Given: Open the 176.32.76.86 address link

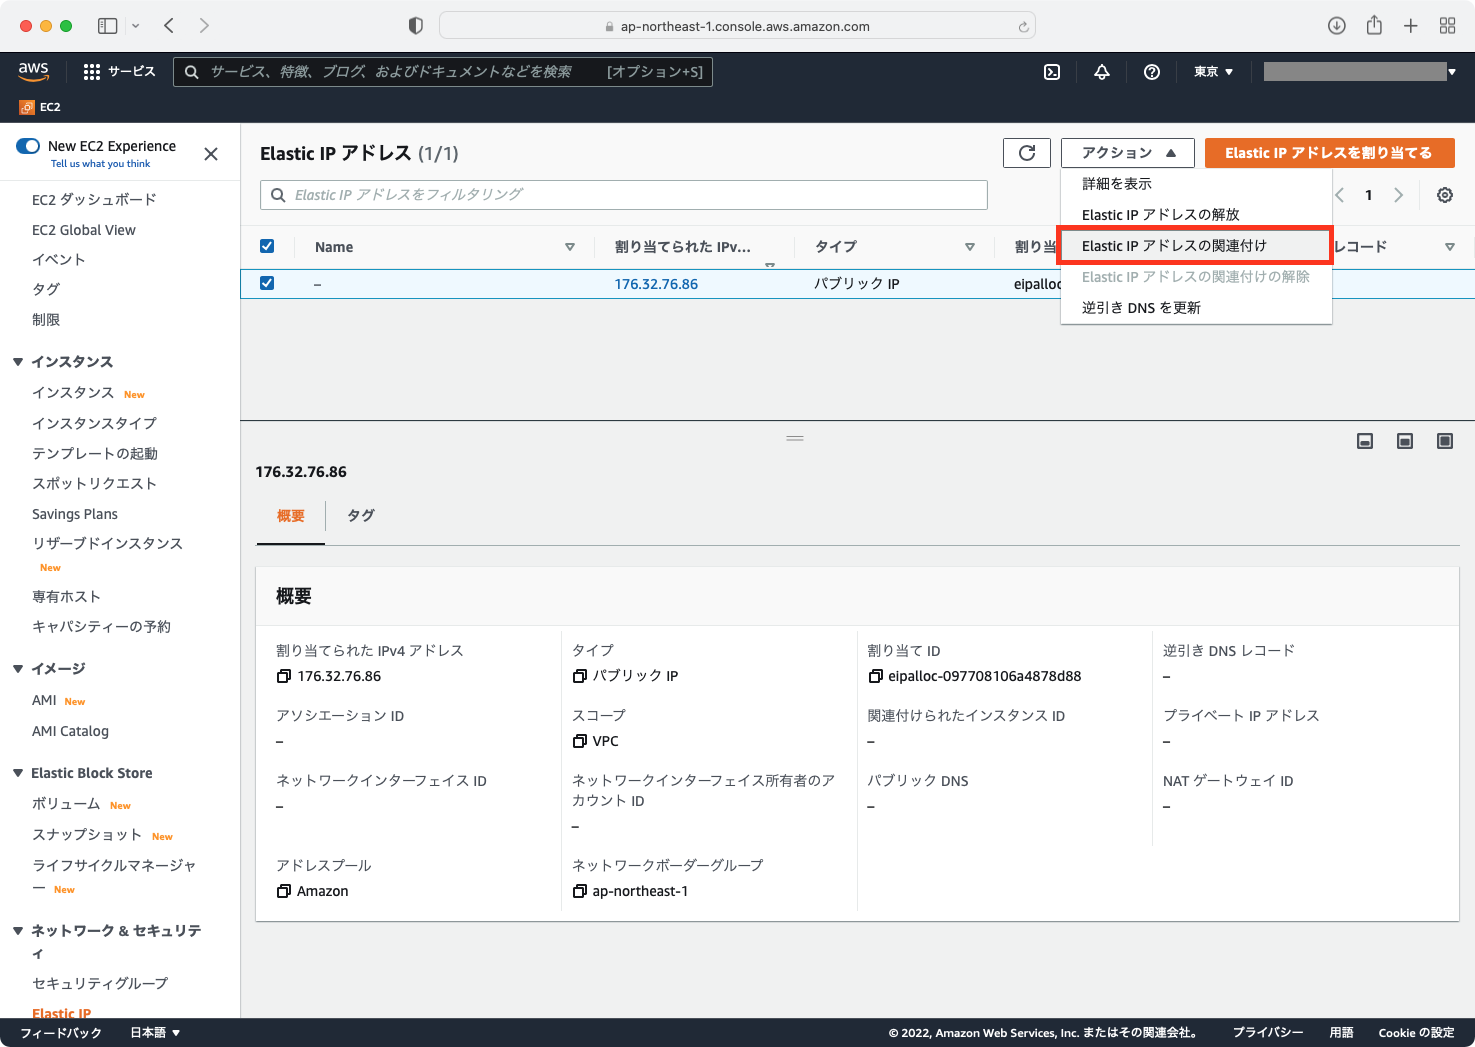Looking at the screenshot, I should 655,283.
